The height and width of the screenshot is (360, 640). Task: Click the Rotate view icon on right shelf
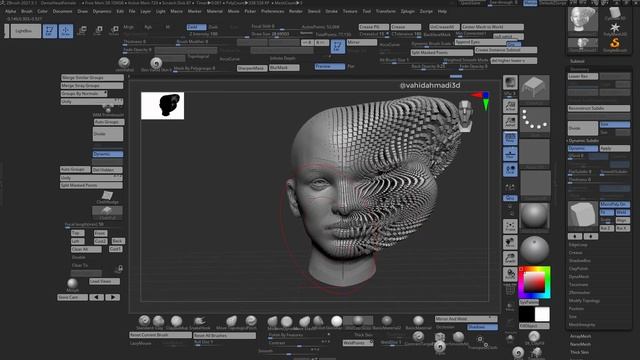(510, 274)
